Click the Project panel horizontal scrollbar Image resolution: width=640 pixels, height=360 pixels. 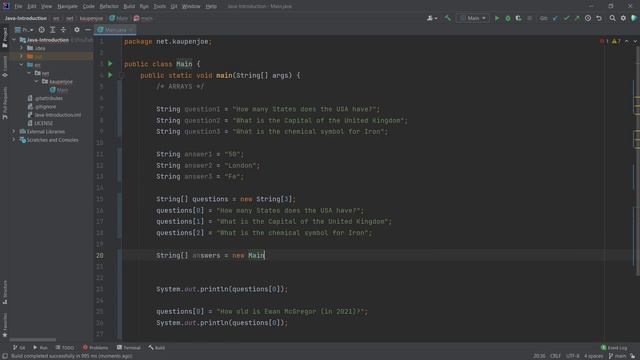point(33,340)
